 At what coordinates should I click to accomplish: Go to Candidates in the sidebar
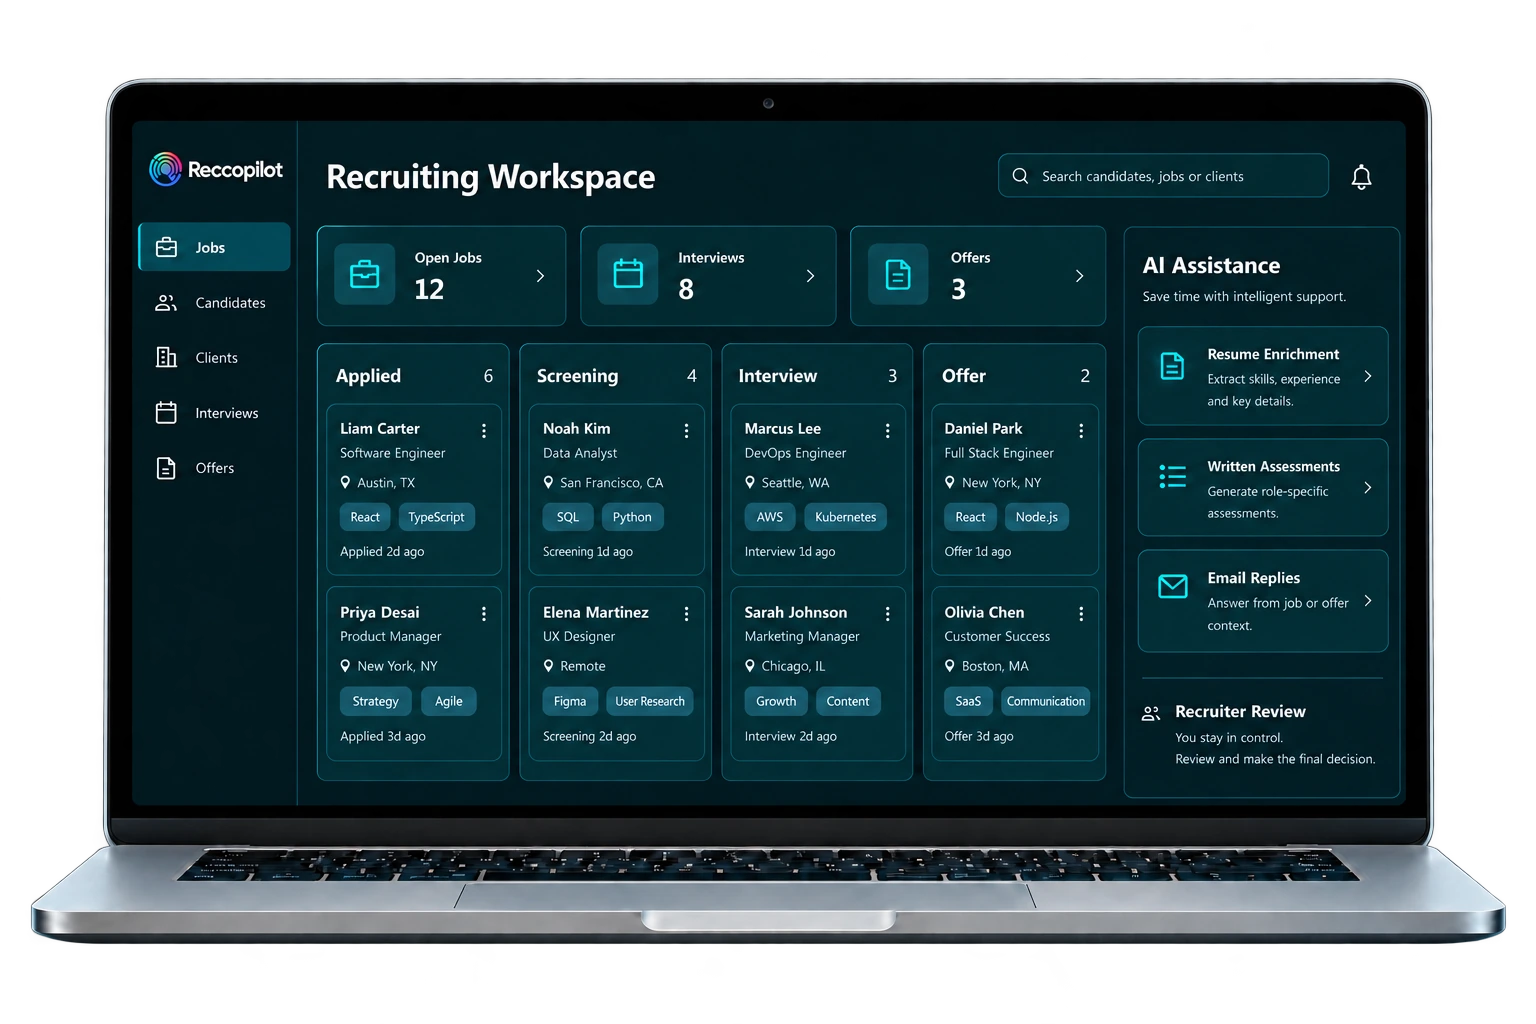214,303
